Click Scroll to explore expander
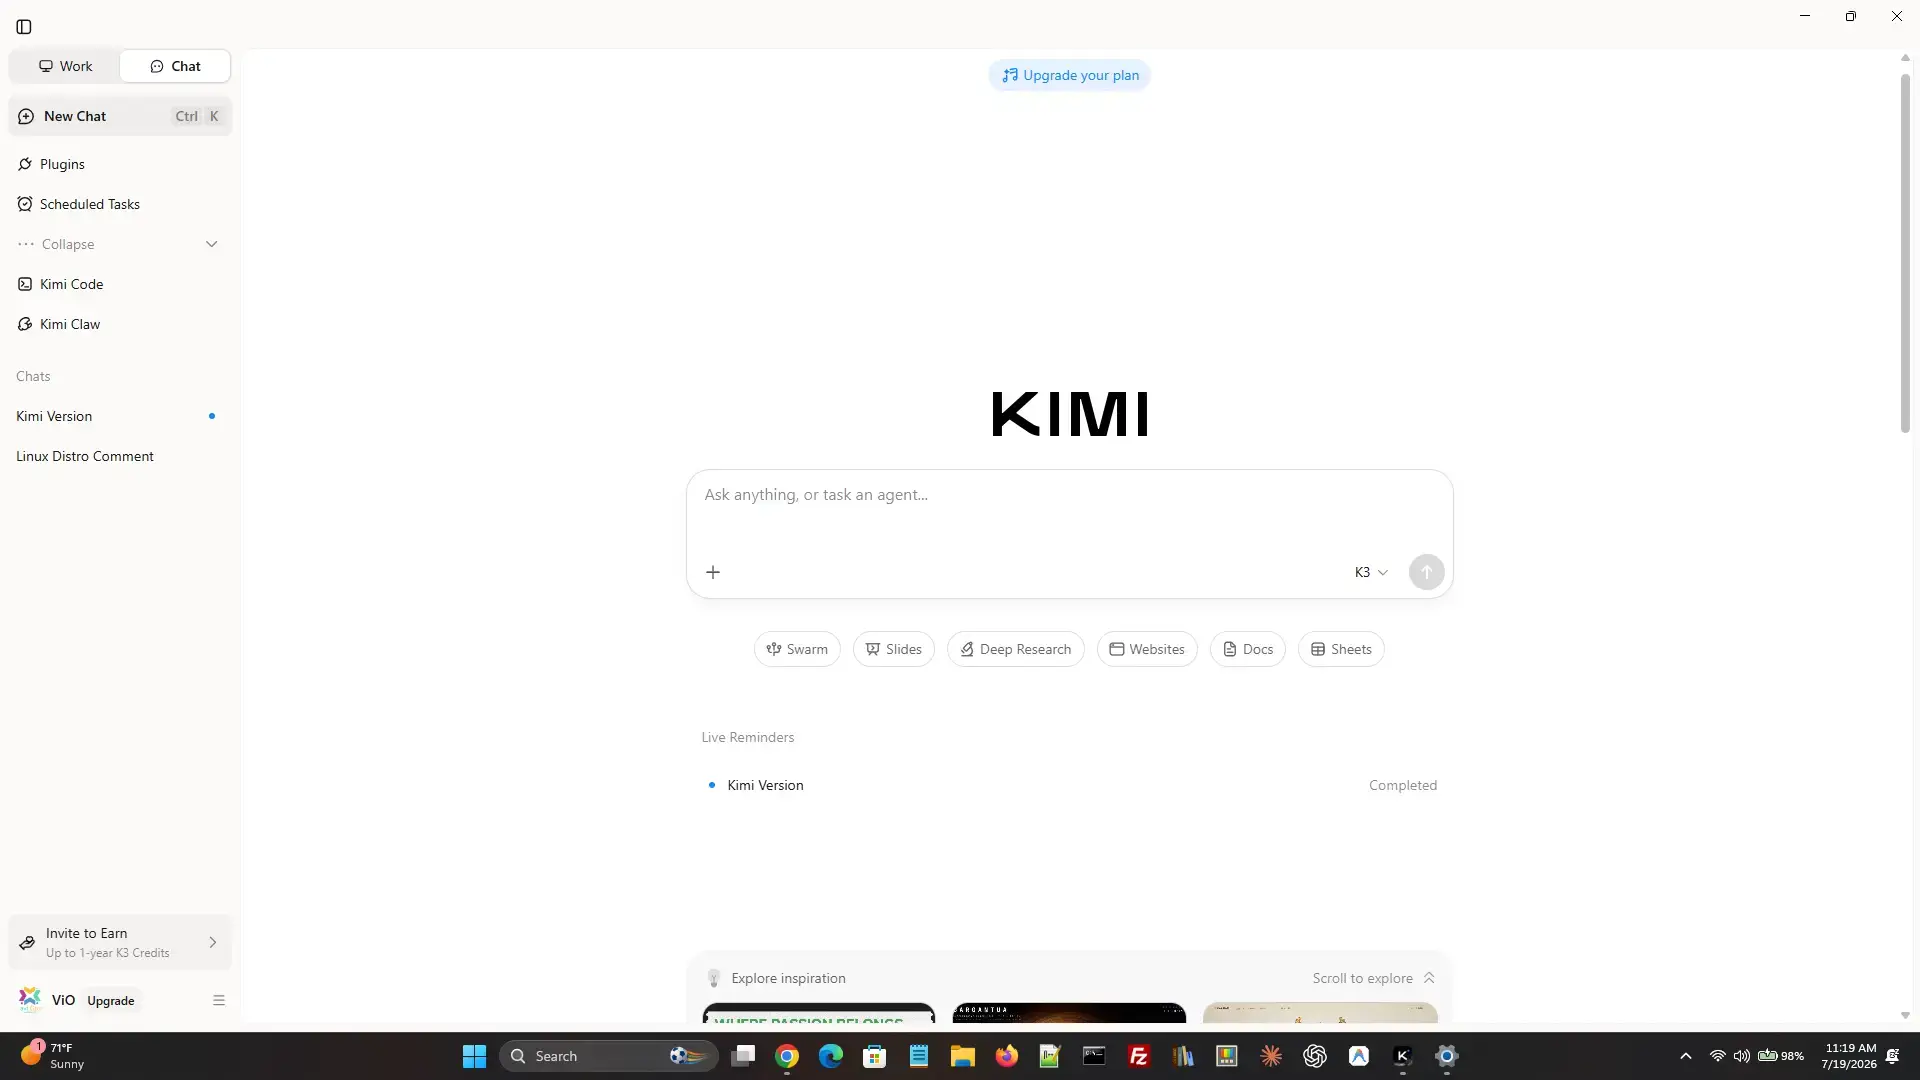 click(x=1373, y=978)
